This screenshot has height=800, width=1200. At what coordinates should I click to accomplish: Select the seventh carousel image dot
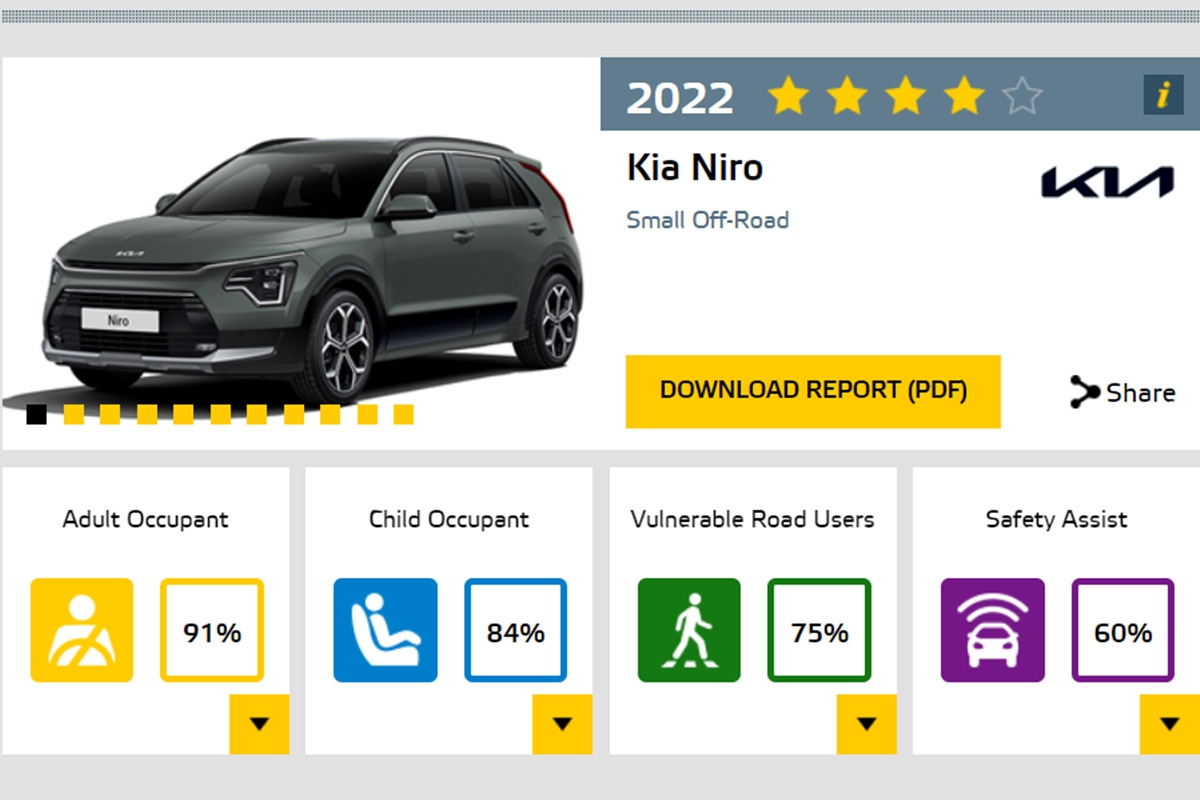point(256,414)
